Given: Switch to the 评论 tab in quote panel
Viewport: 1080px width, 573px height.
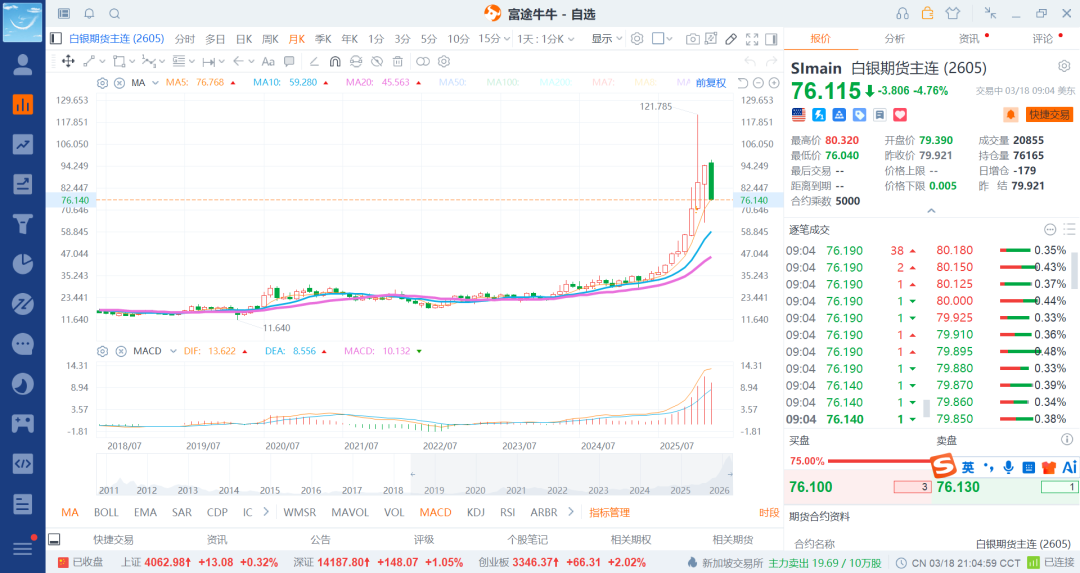Looking at the screenshot, I should (1043, 39).
